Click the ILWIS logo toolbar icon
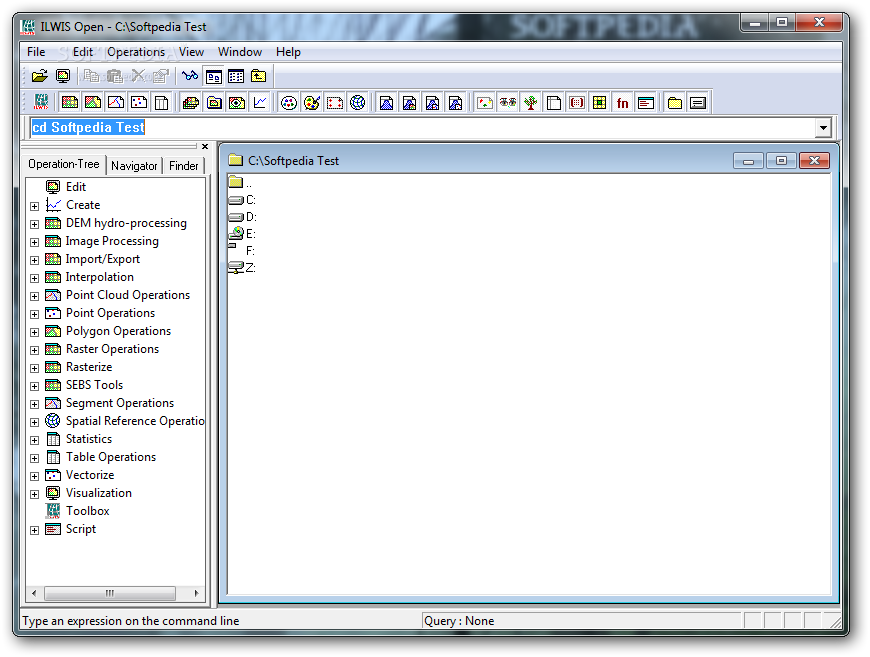The image size is (870, 657). pyautogui.click(x=41, y=102)
